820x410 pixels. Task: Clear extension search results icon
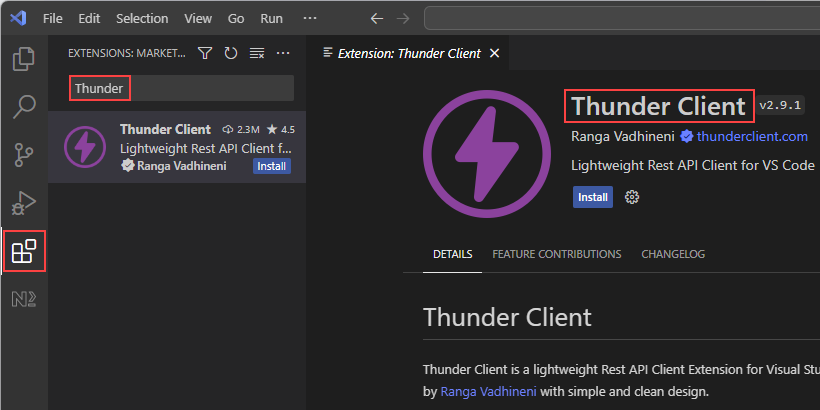[257, 53]
